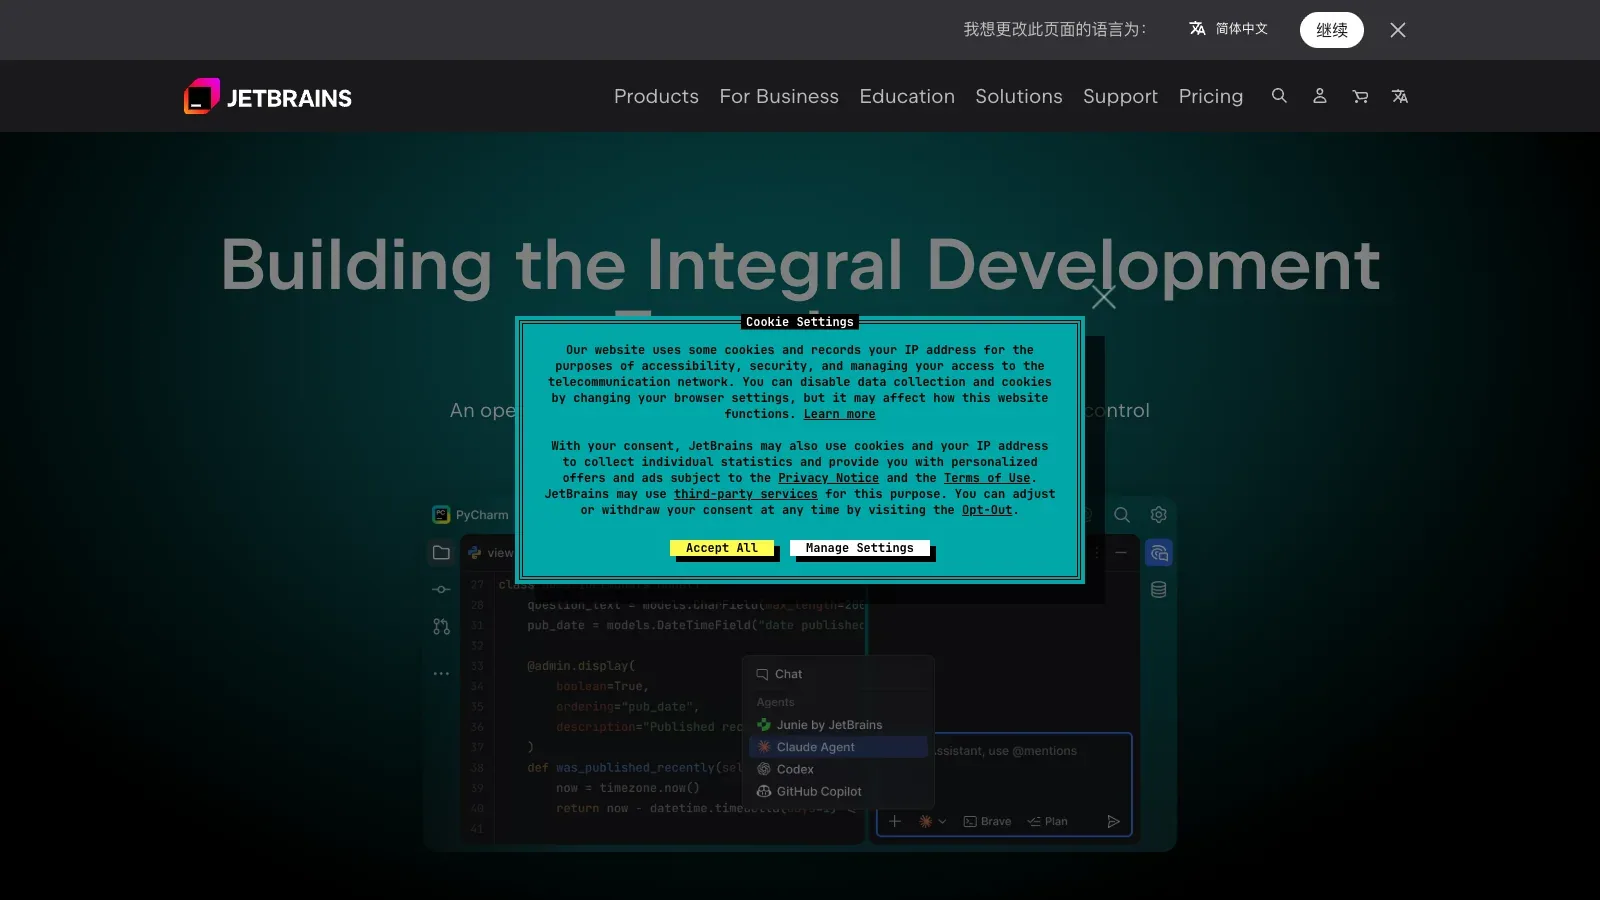Select 简体中文 language option
The height and width of the screenshot is (900, 1600).
(1228, 29)
